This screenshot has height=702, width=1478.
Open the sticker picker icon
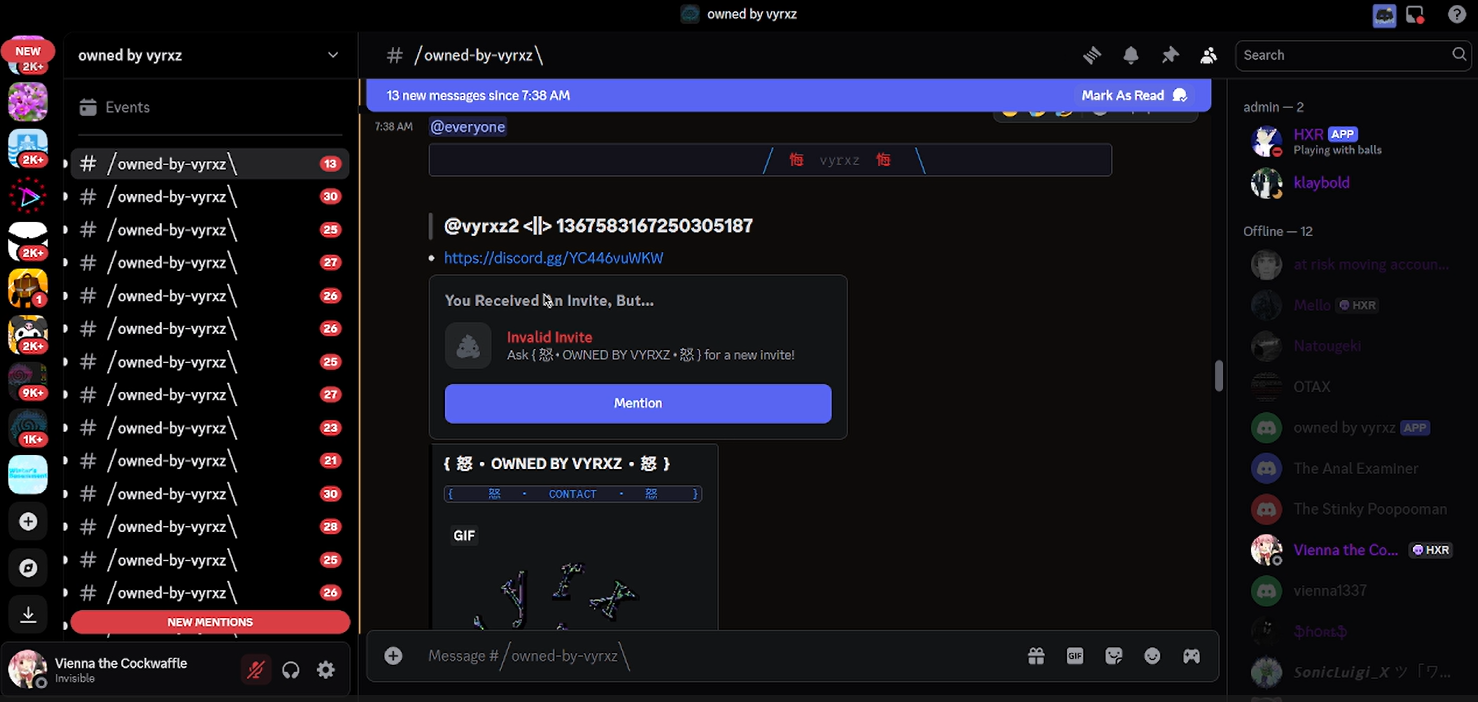1114,656
